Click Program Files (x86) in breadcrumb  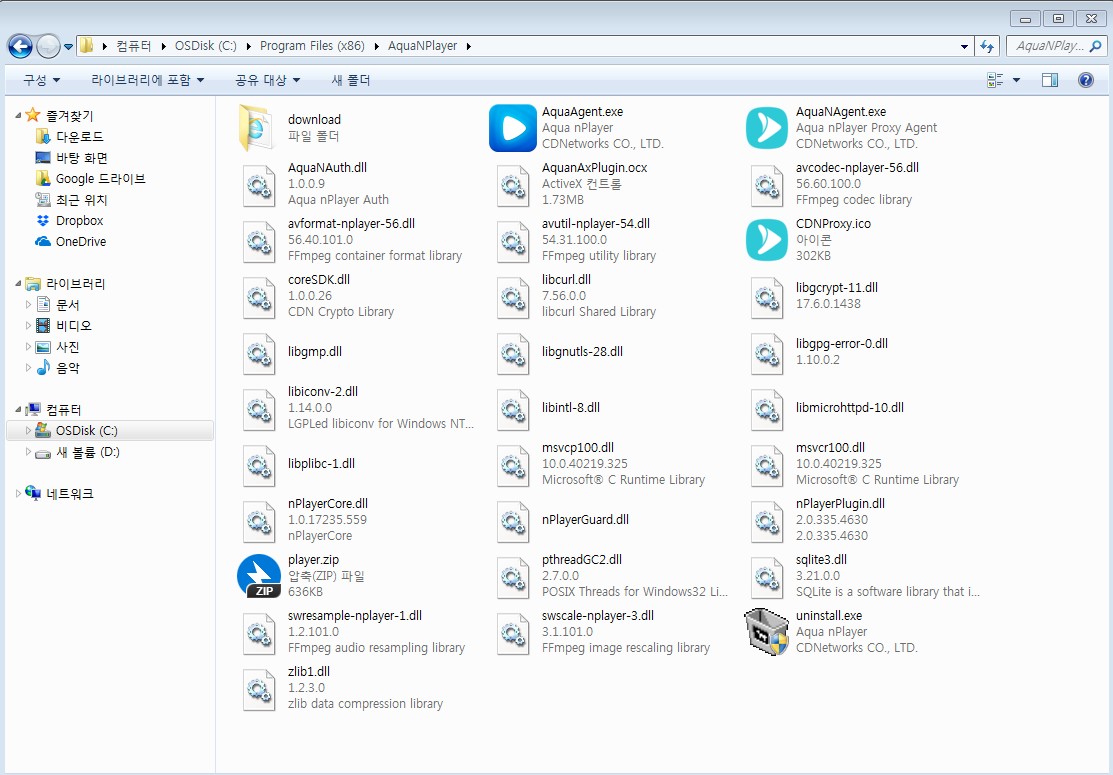[x=312, y=46]
